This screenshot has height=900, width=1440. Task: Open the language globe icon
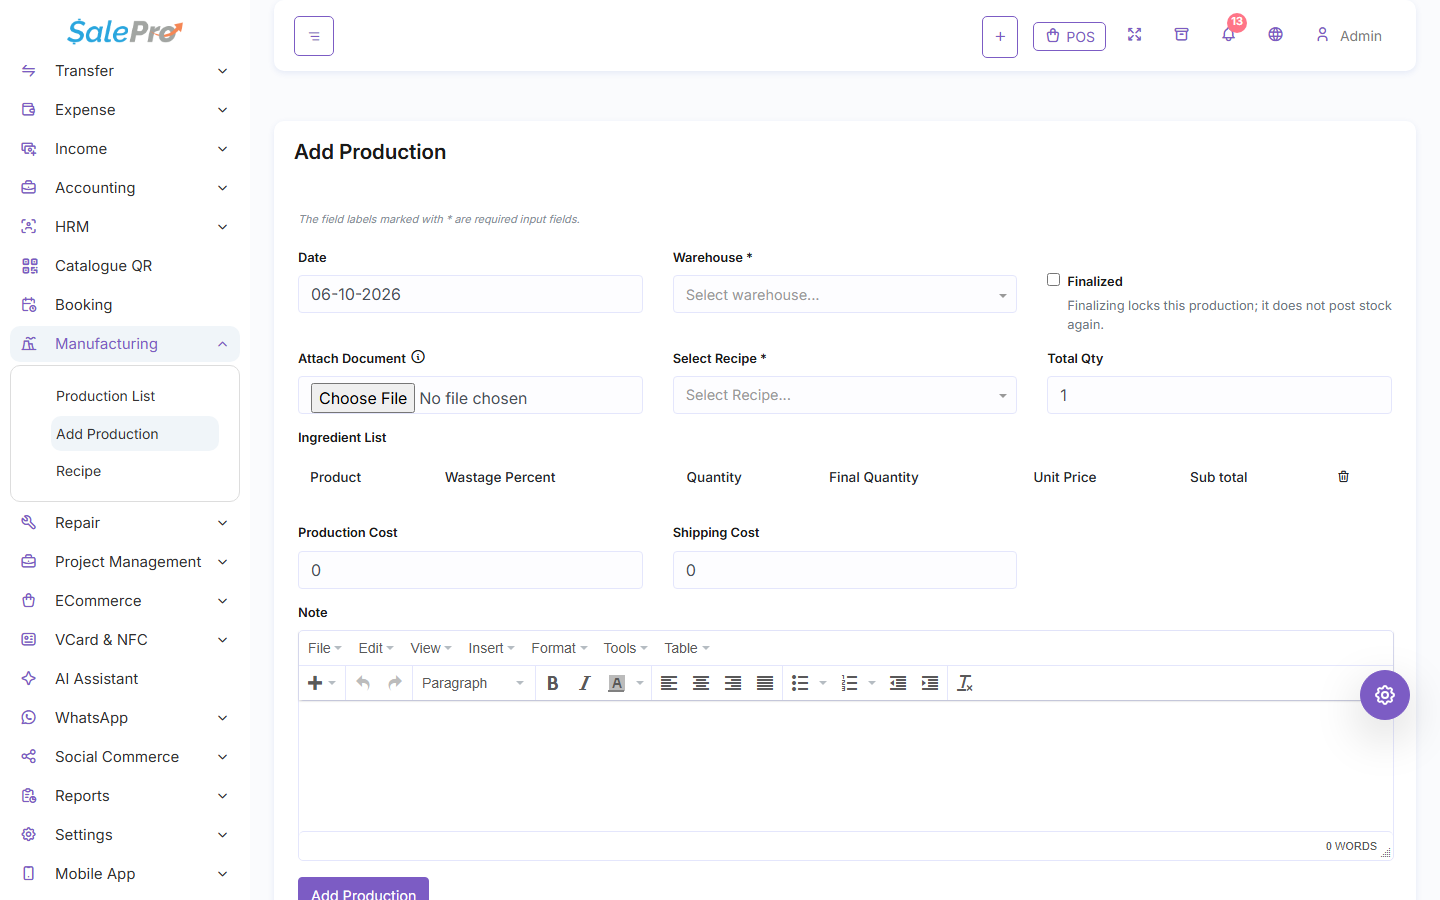pyautogui.click(x=1275, y=35)
